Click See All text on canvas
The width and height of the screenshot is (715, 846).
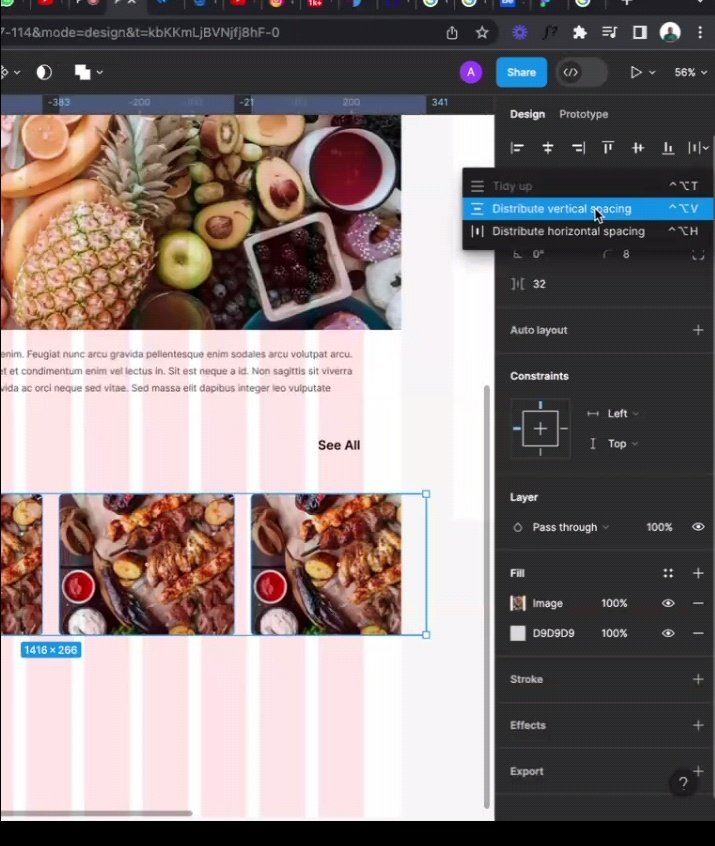(339, 446)
